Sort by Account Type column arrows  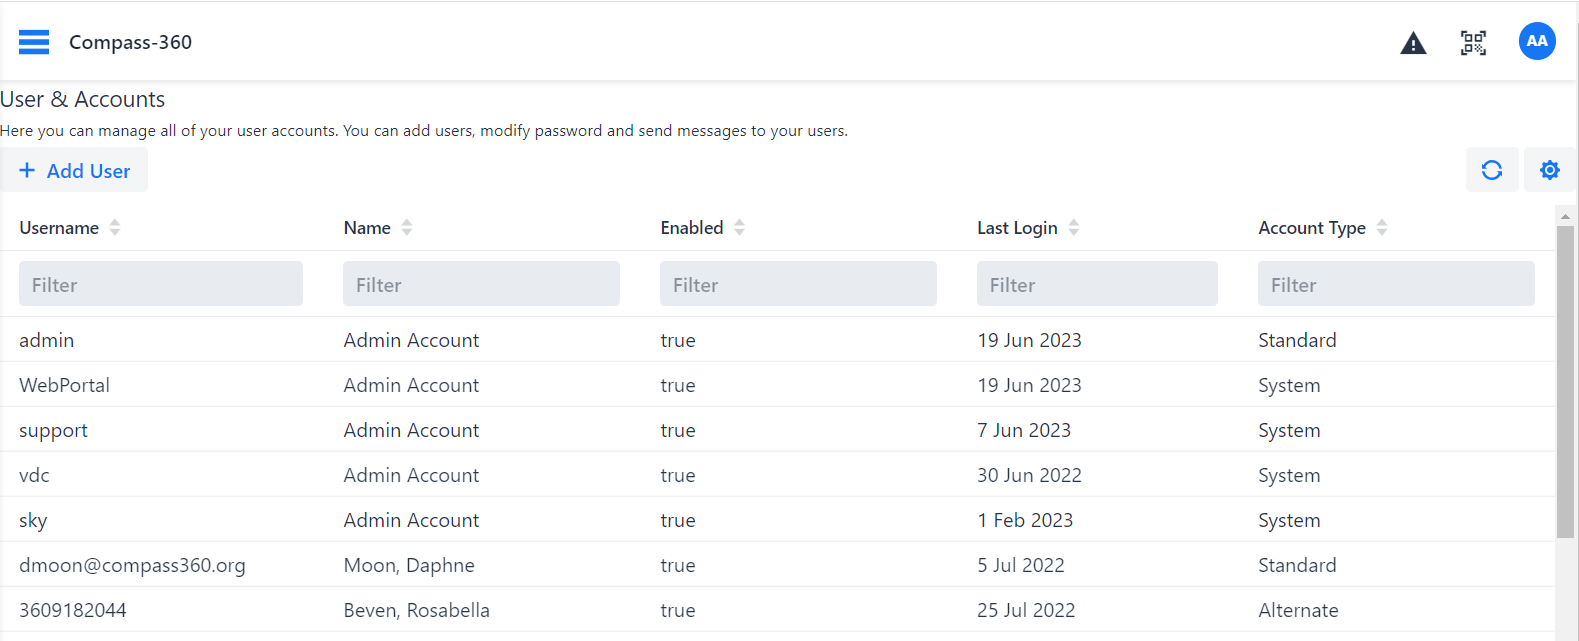1382,228
